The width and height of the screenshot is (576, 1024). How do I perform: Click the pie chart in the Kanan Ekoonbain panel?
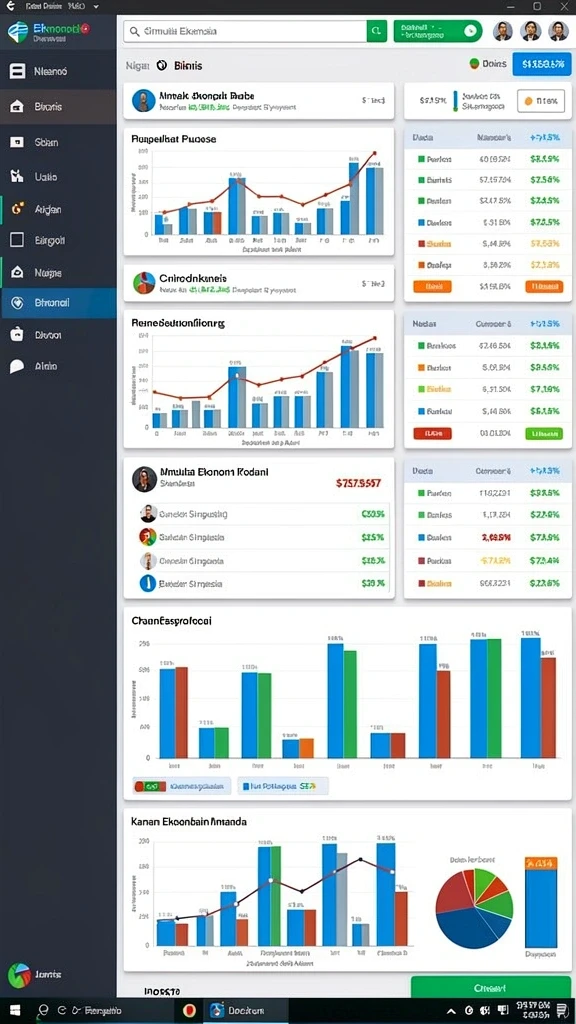pos(475,908)
